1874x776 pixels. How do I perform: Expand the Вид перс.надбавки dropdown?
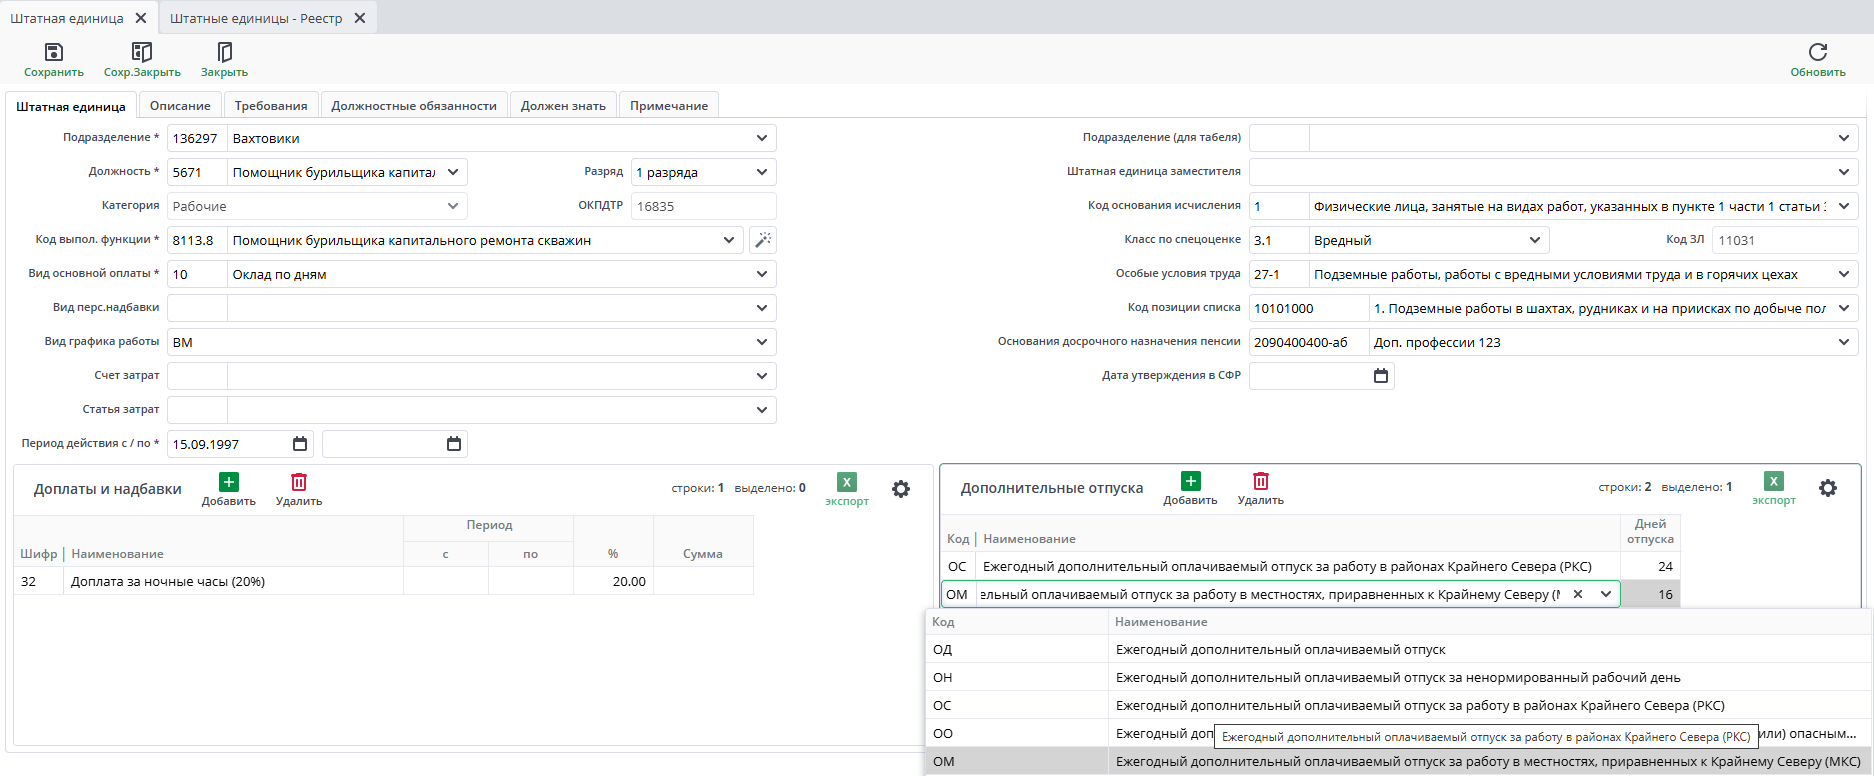762,308
